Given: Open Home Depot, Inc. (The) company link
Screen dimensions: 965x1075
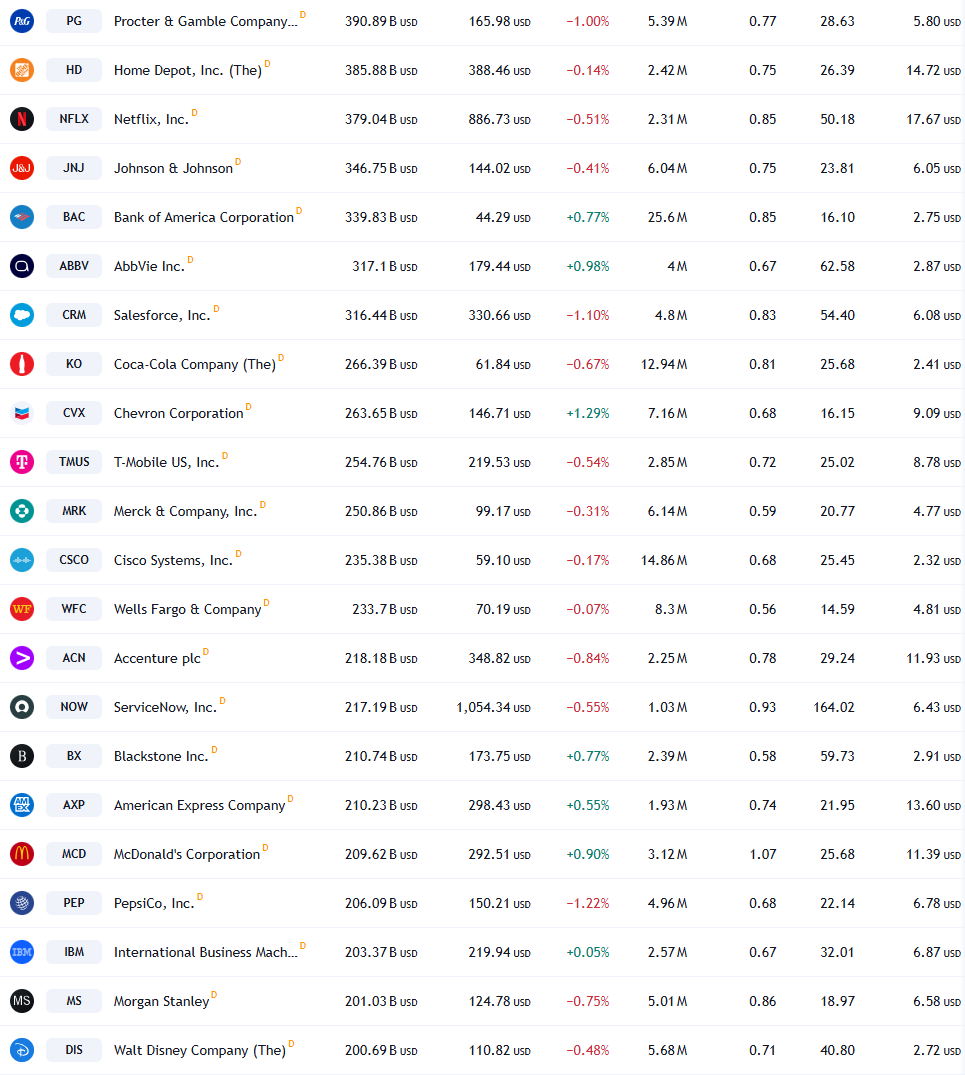Looking at the screenshot, I should point(188,71).
